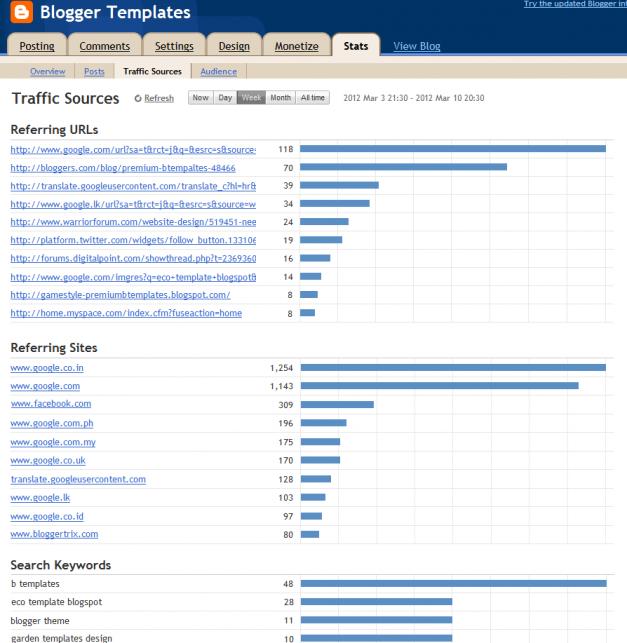Open the translate.googleusercontent.com/translate_c referring URL
The width and height of the screenshot is (627, 643).
133,186
